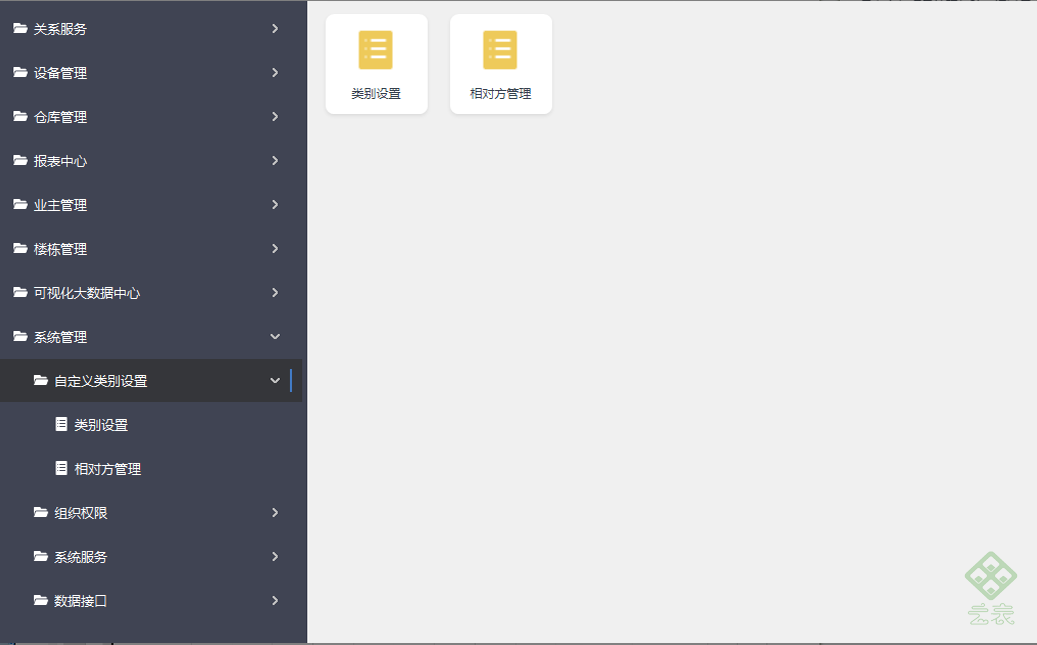Expand the 组织权限 chevron arrow
1037x645 pixels.
pyautogui.click(x=275, y=513)
